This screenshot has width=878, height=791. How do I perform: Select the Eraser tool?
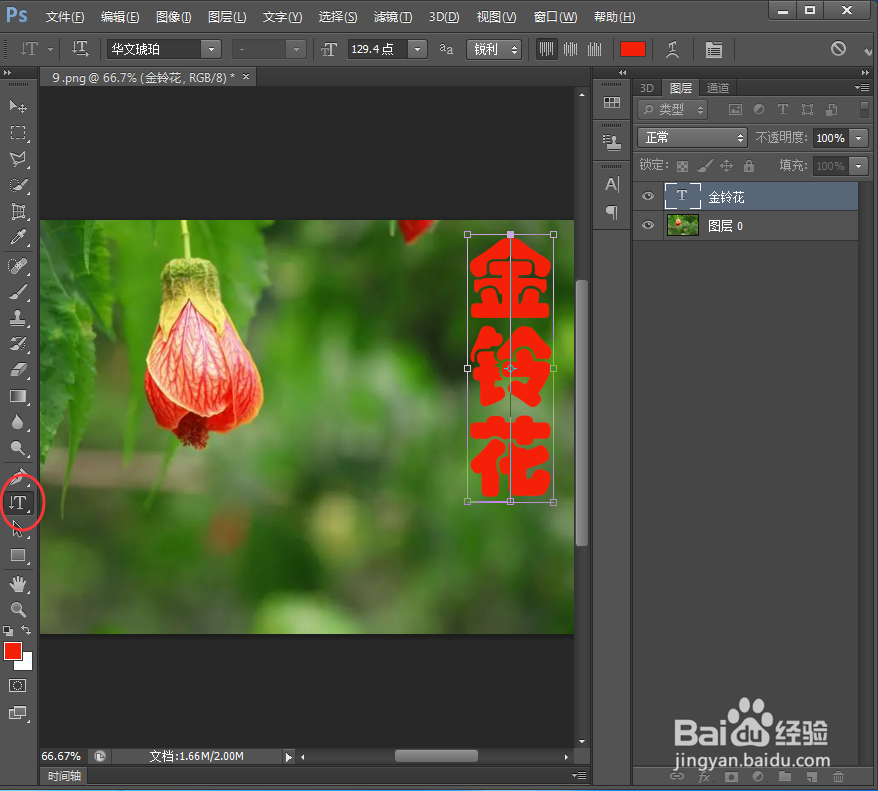tap(18, 370)
